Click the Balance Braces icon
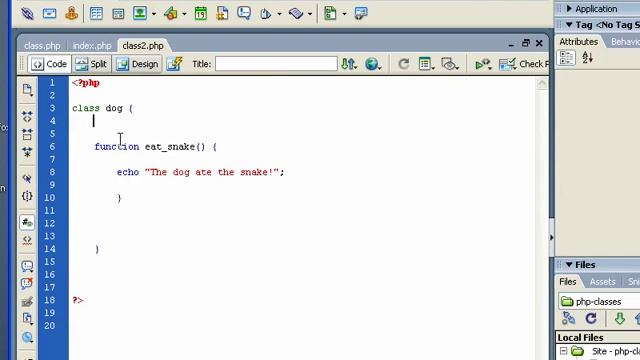 (x=27, y=196)
